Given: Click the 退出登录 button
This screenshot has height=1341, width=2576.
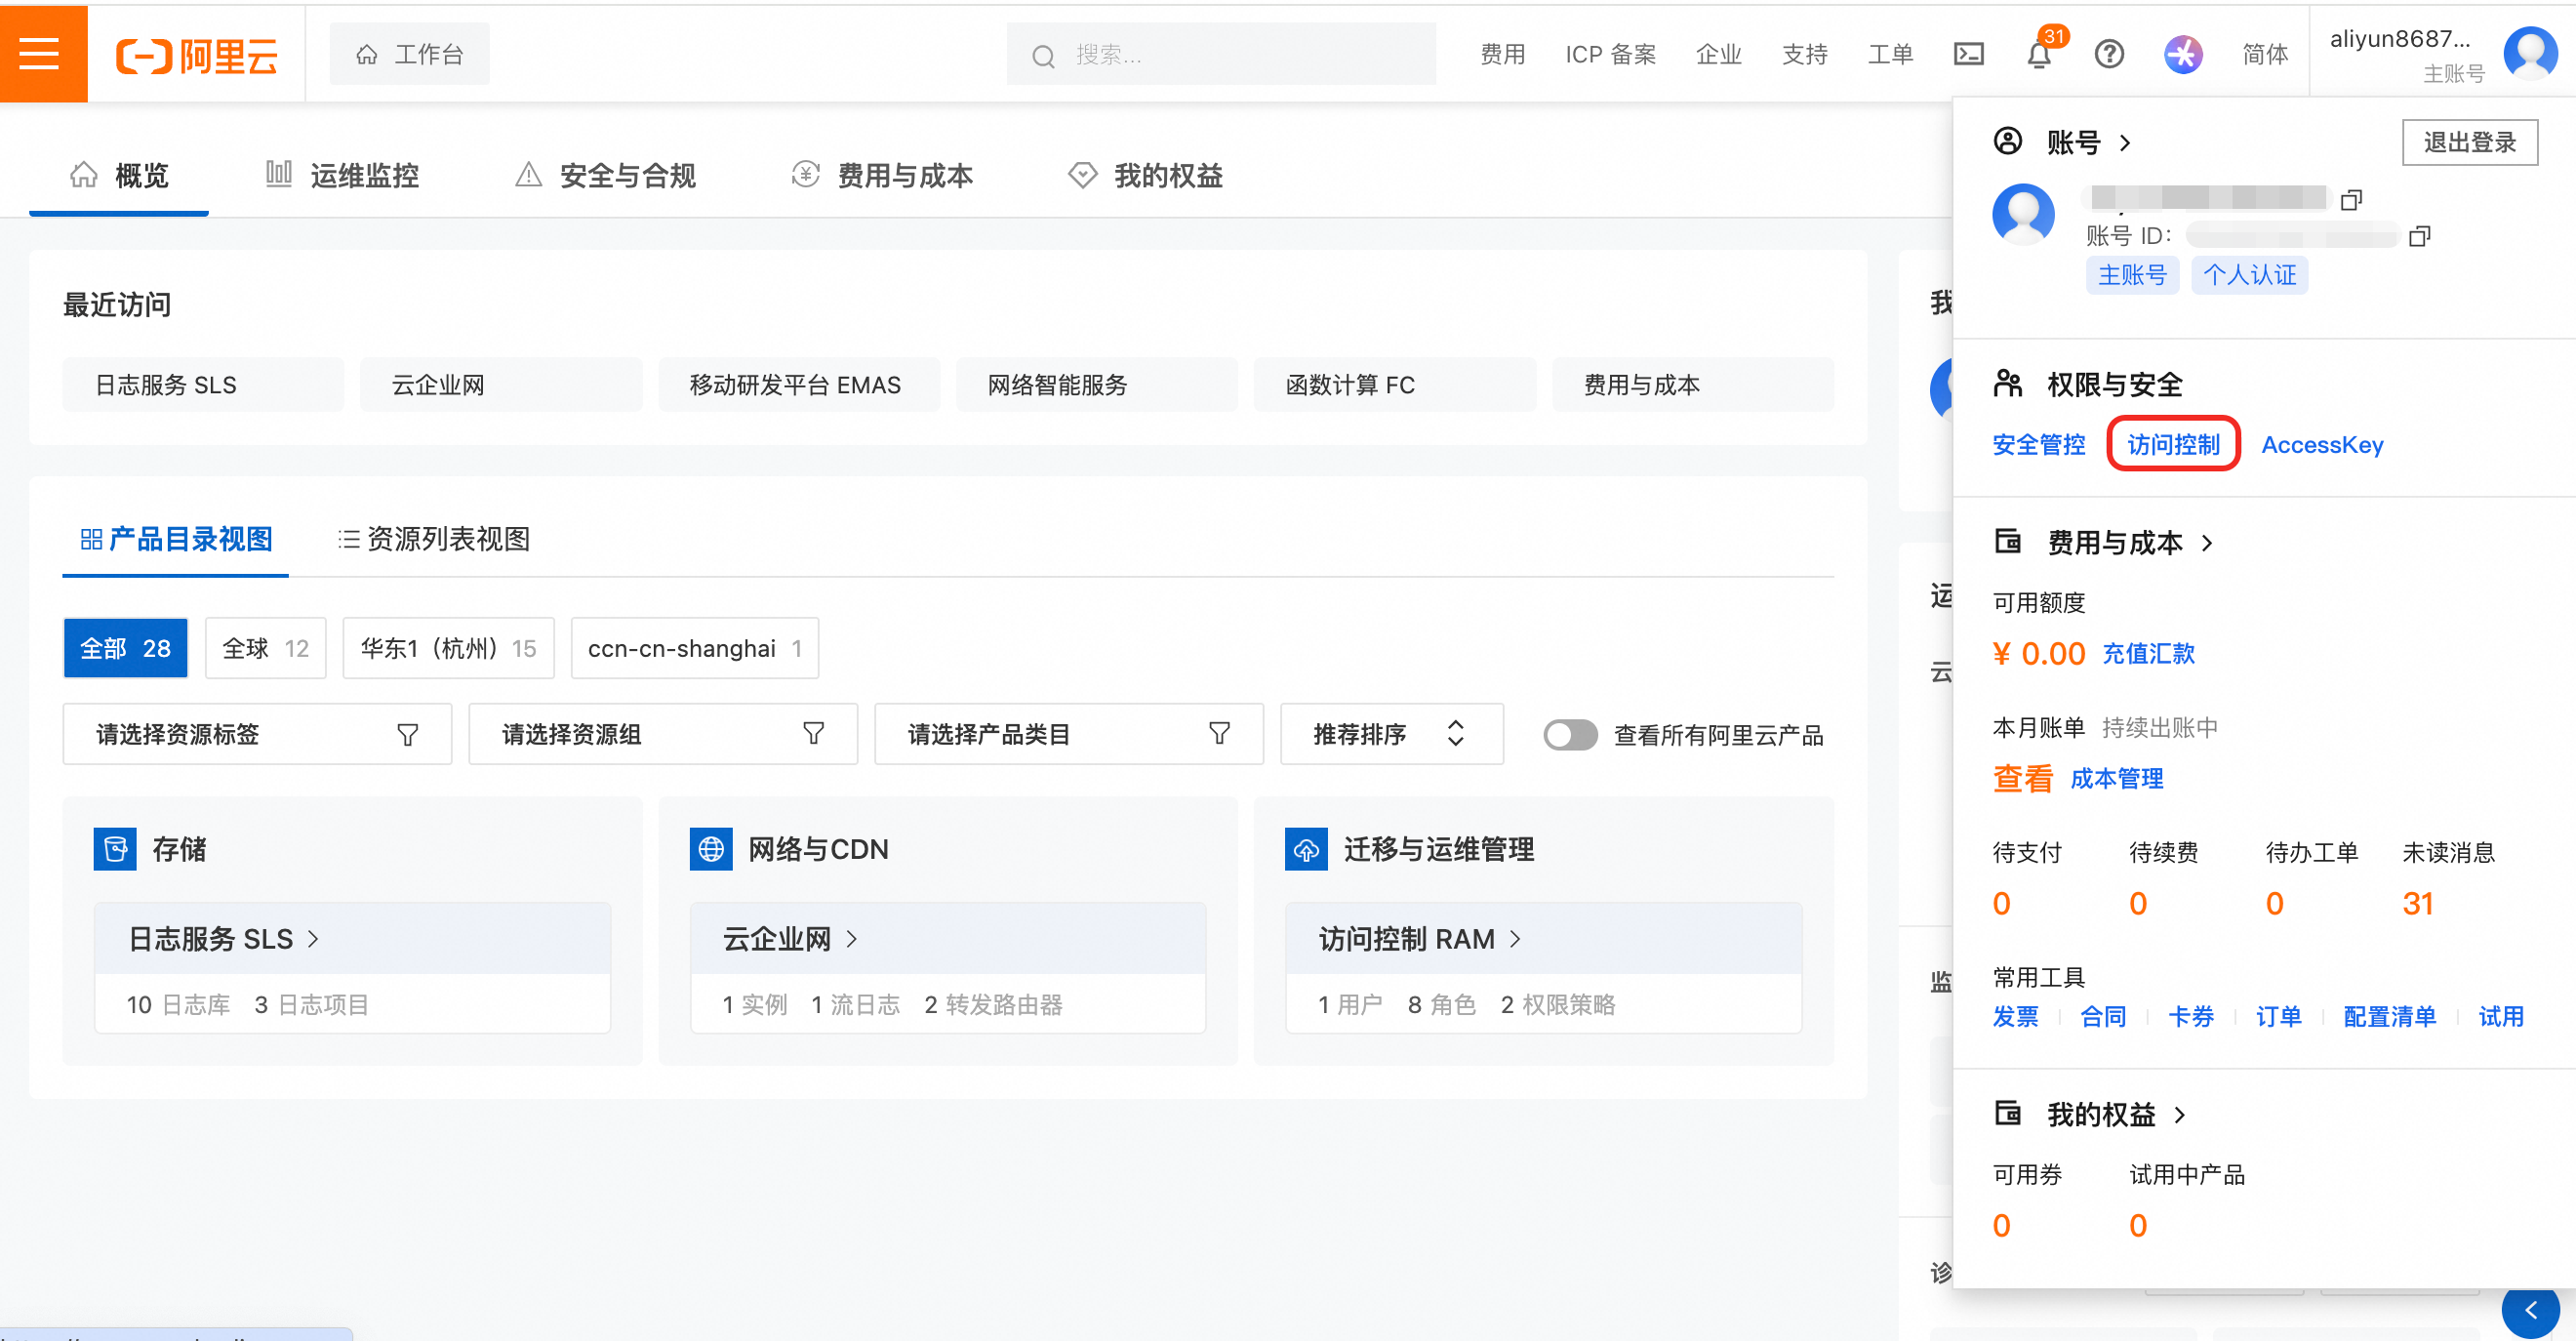Looking at the screenshot, I should pyautogui.click(x=2468, y=142).
